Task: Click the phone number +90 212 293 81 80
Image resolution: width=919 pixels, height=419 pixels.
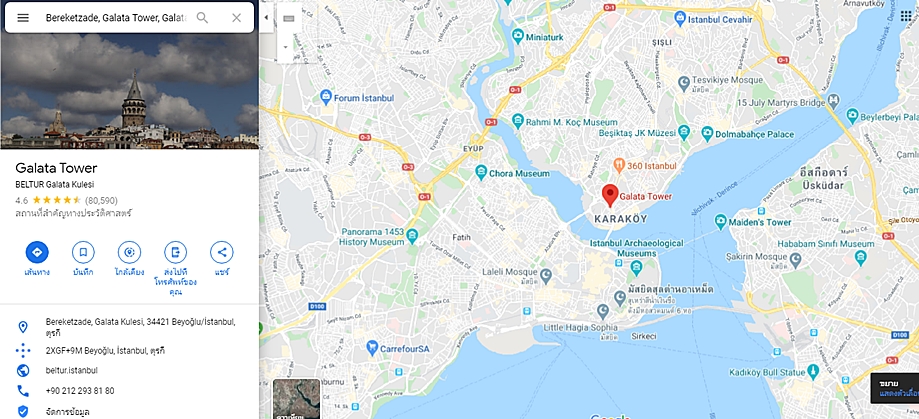Action: pos(80,391)
